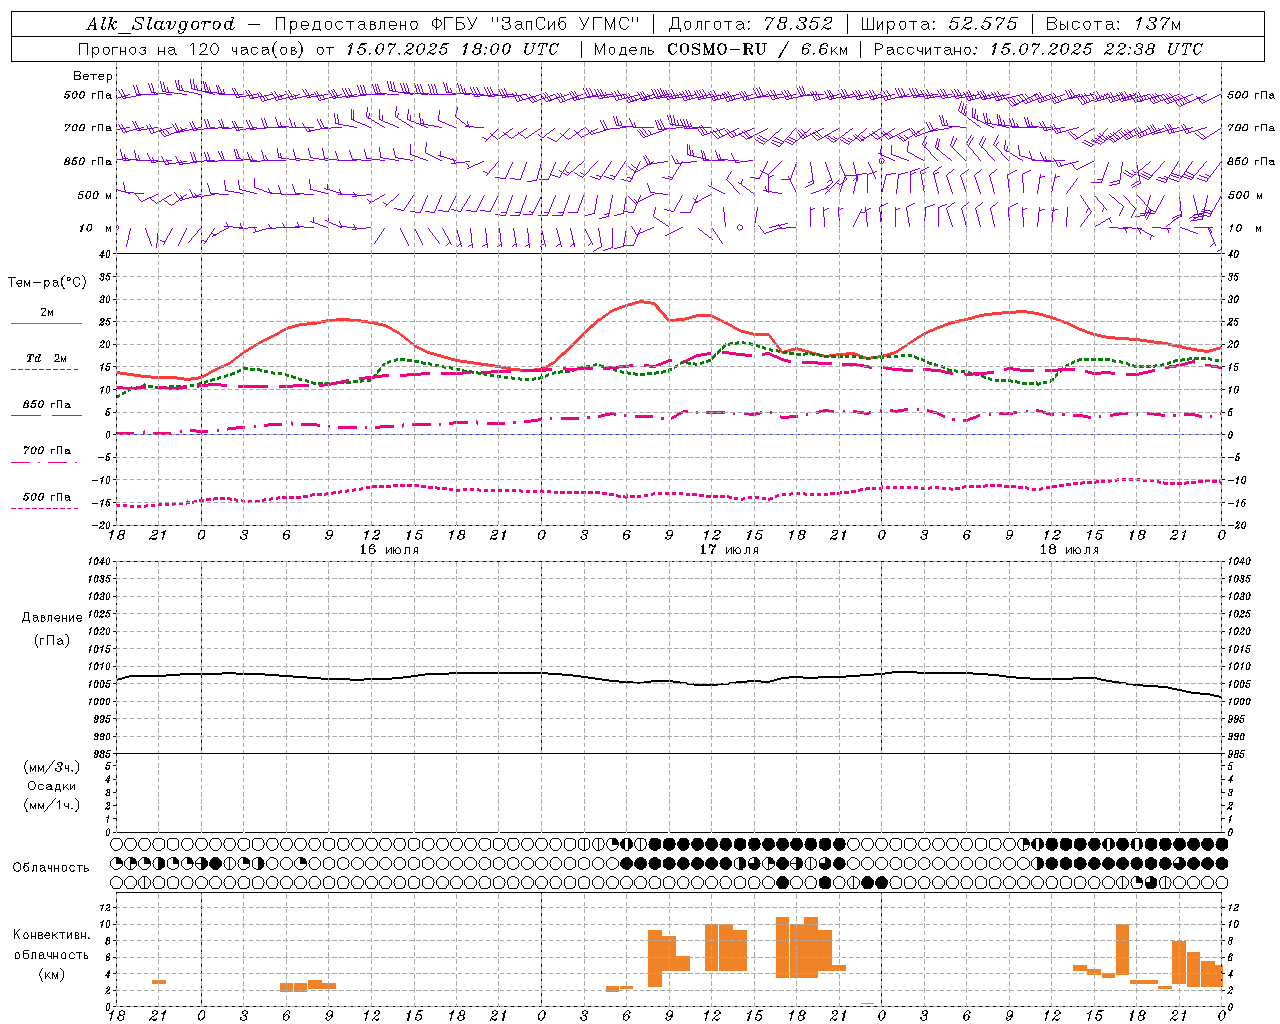Click the 16 июля date label
This screenshot has height=1024, width=1280.
tap(389, 550)
